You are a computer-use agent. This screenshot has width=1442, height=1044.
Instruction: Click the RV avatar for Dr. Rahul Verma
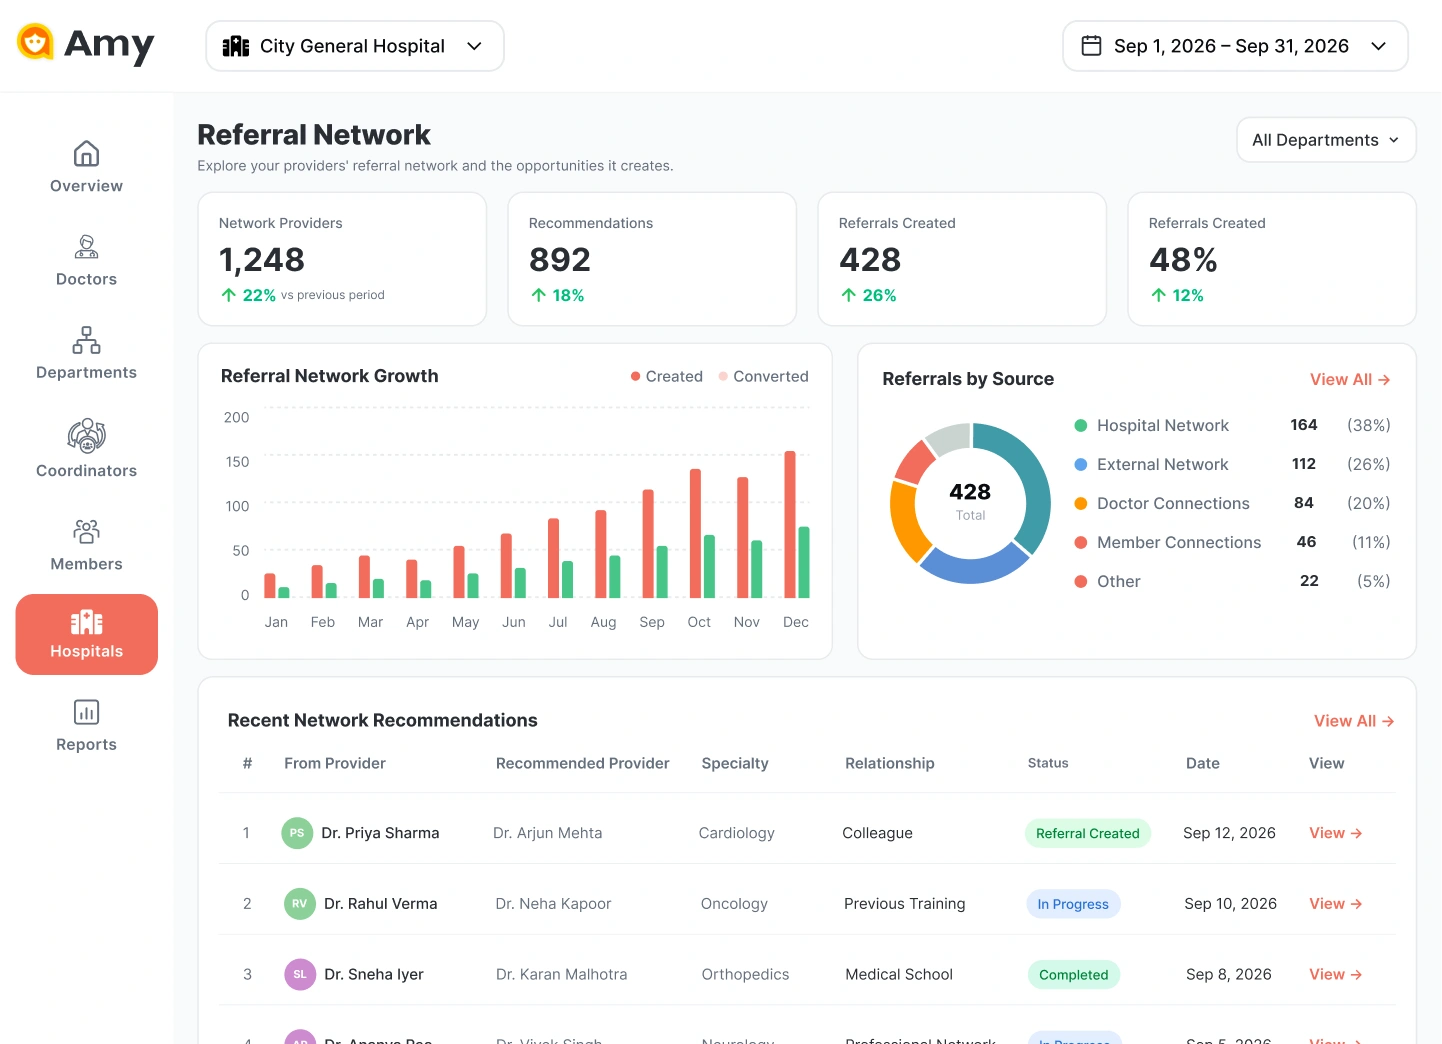click(x=300, y=904)
